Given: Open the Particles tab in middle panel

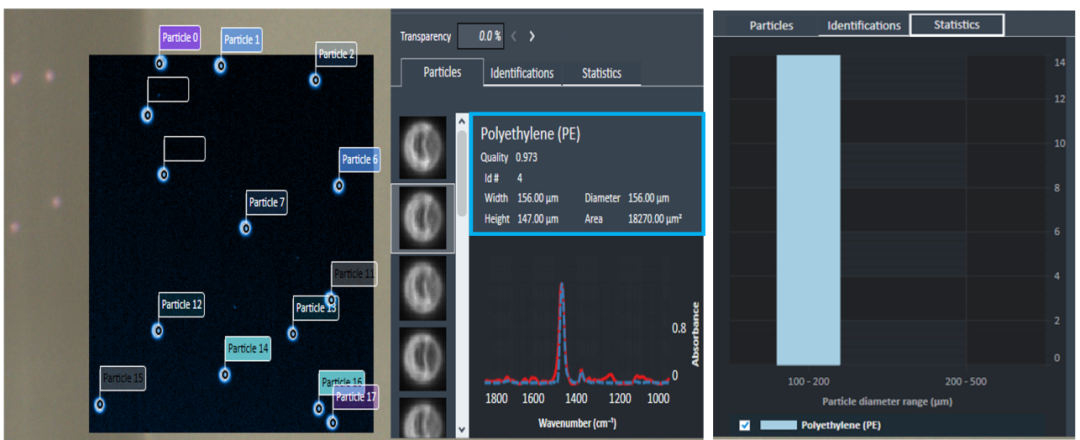Looking at the screenshot, I should pos(442,72).
